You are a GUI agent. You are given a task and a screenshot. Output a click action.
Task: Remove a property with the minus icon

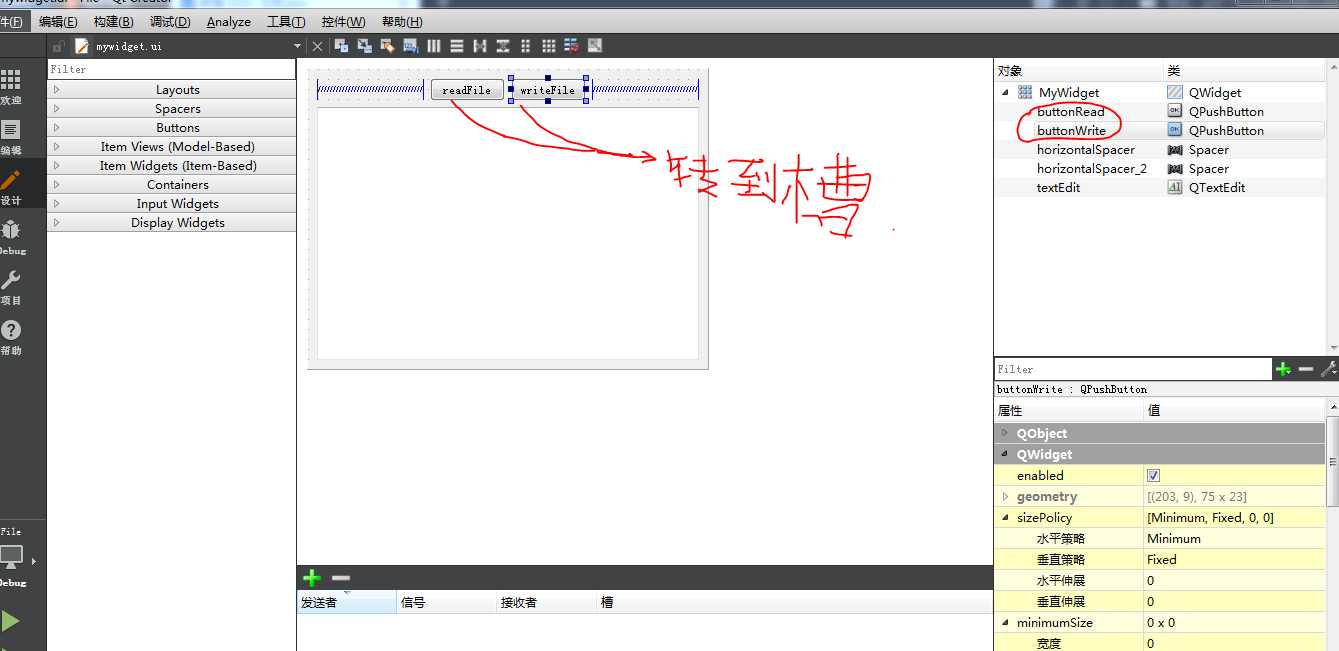pos(1306,369)
